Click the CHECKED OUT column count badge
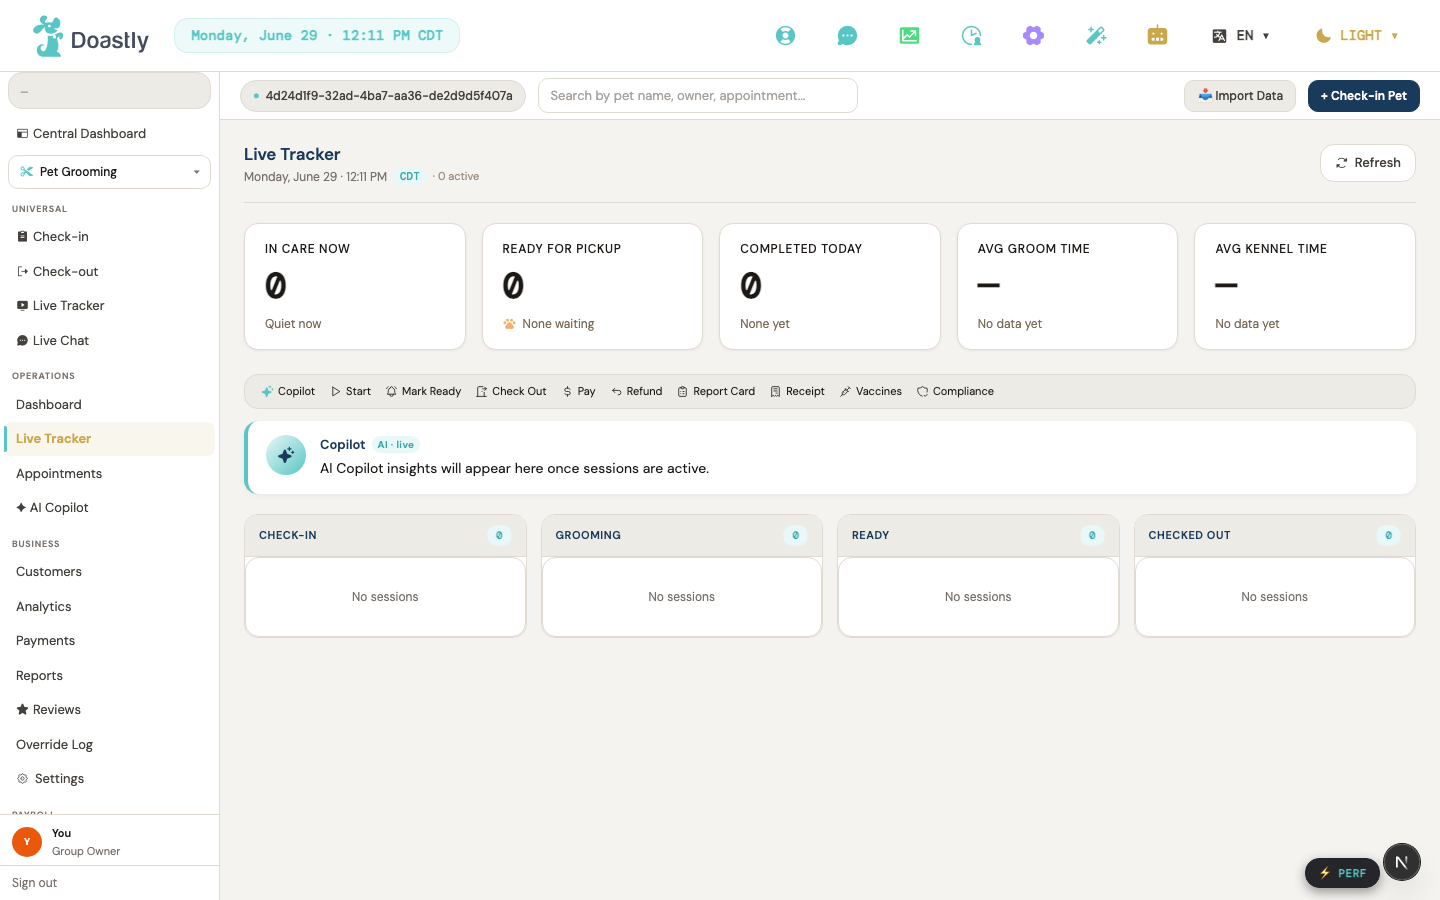Screen dimensions: 1440x900 tap(1388, 536)
